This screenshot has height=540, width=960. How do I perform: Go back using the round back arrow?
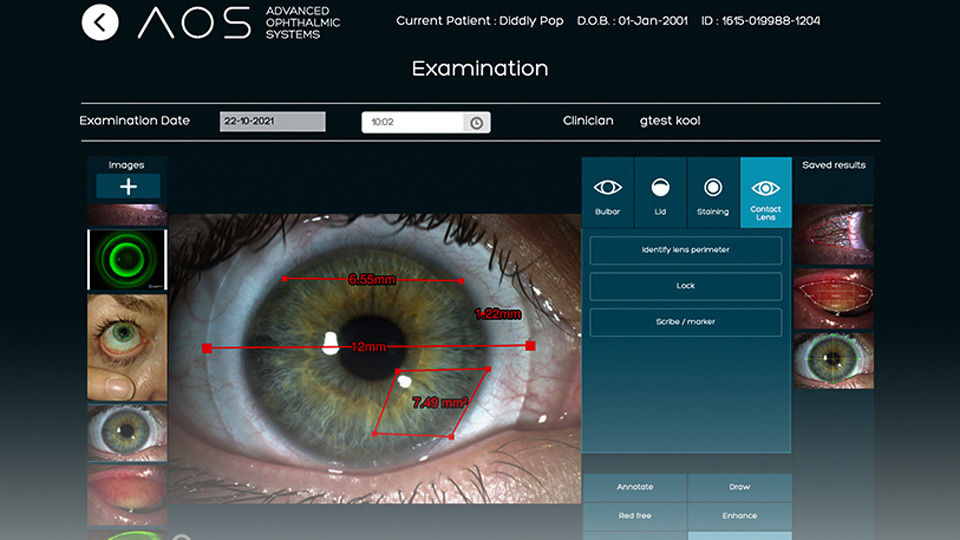tap(100, 23)
